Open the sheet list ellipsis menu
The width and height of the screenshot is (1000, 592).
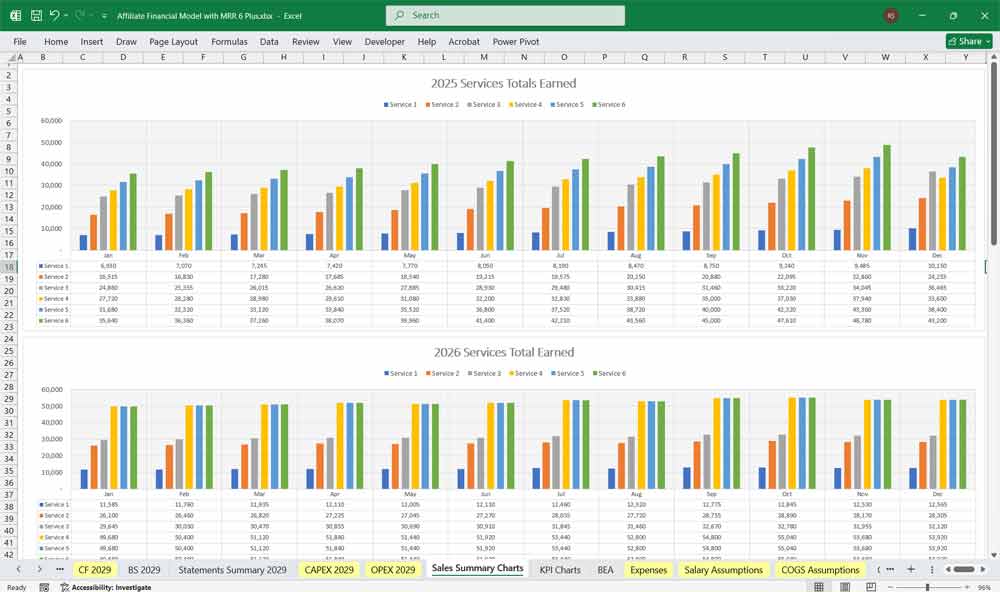890,569
